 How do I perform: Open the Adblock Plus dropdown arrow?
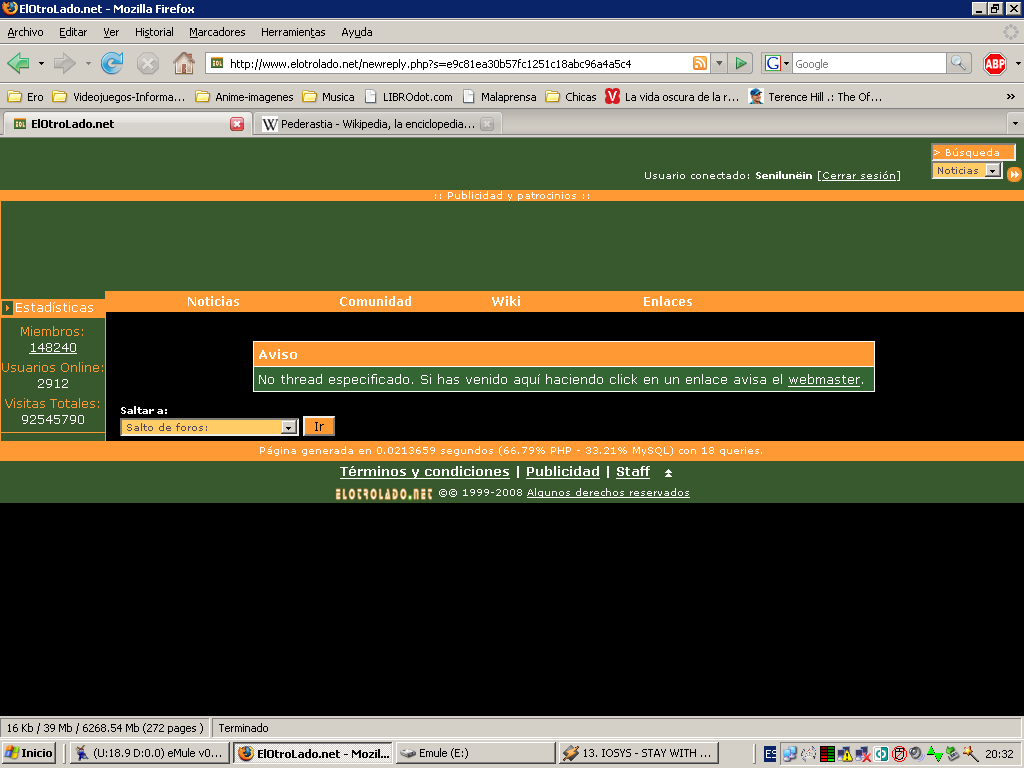[1017, 63]
